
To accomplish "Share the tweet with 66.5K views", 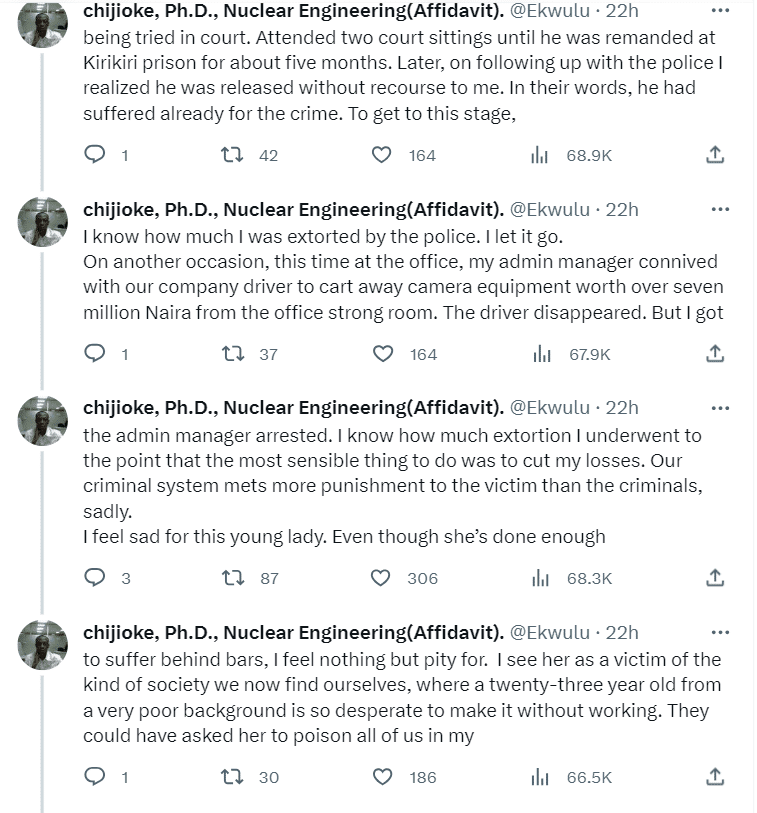I will click(x=715, y=777).
